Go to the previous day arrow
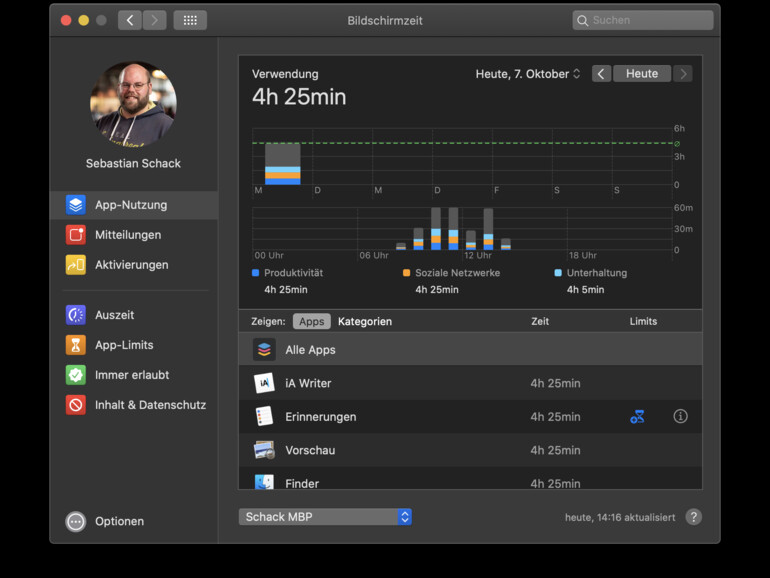Viewport: 770px width, 578px height. point(601,74)
